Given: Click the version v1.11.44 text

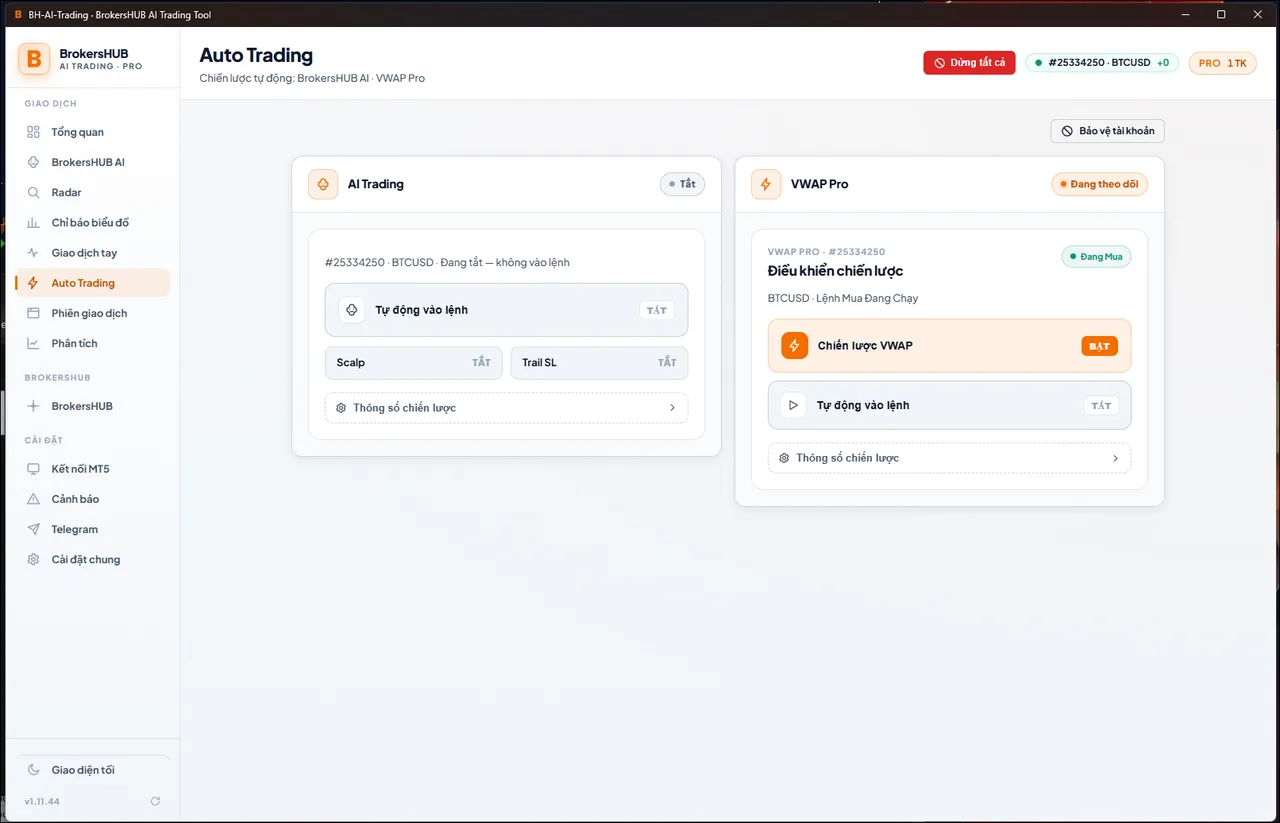Looking at the screenshot, I should pos(42,802).
